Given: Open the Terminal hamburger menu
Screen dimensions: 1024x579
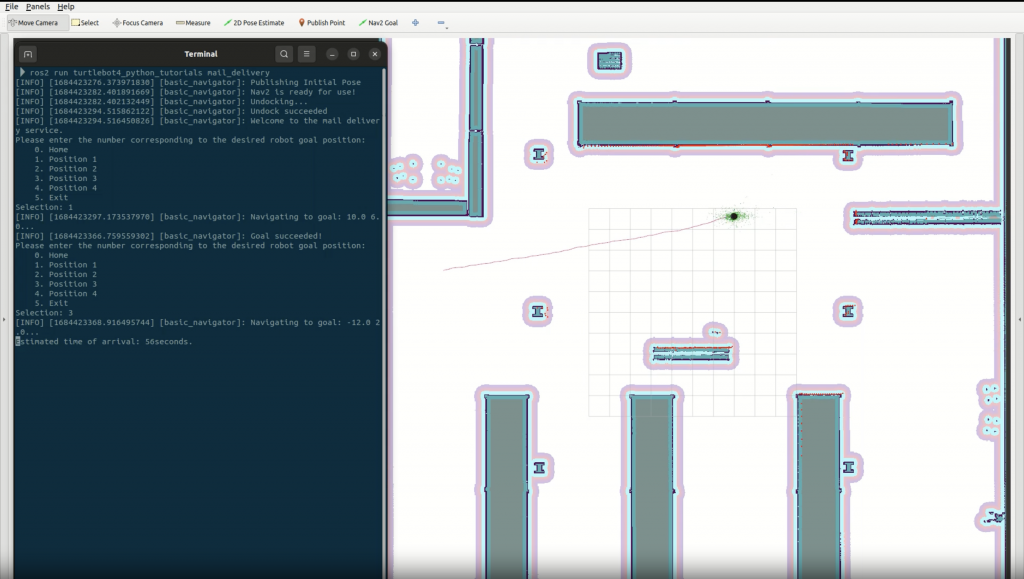Looking at the screenshot, I should click(x=306, y=54).
